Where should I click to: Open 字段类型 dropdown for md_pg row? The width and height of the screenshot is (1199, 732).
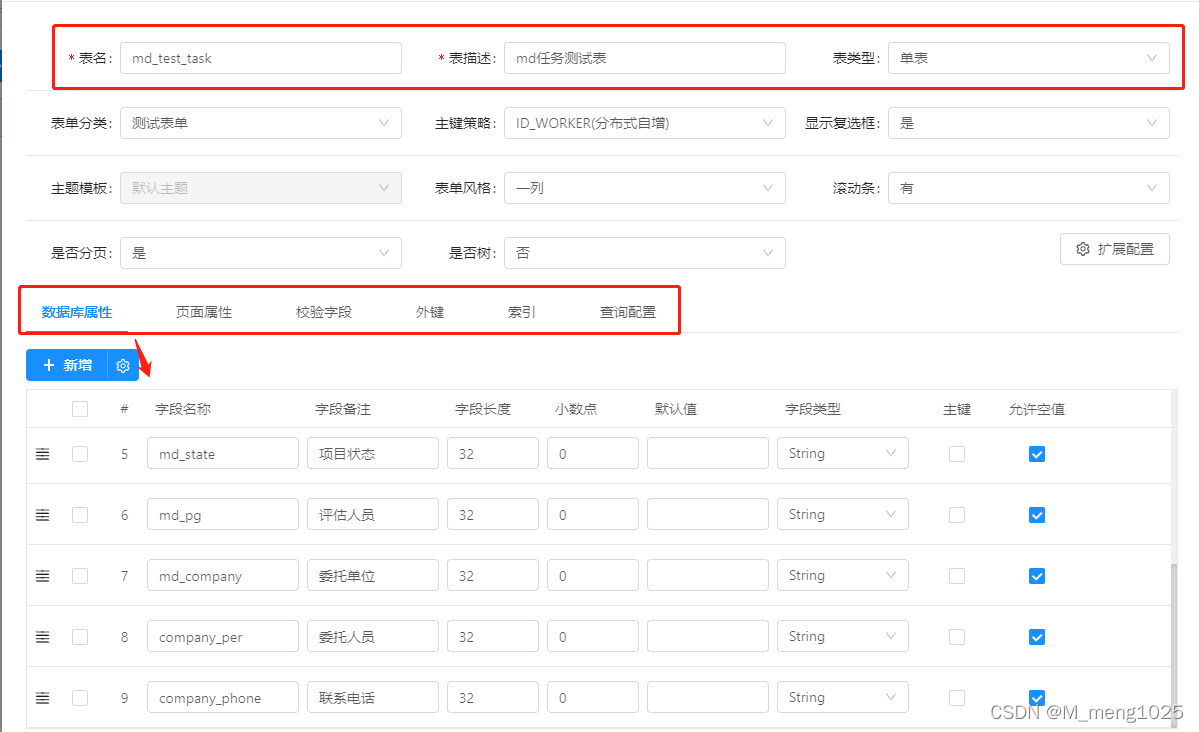click(843, 515)
